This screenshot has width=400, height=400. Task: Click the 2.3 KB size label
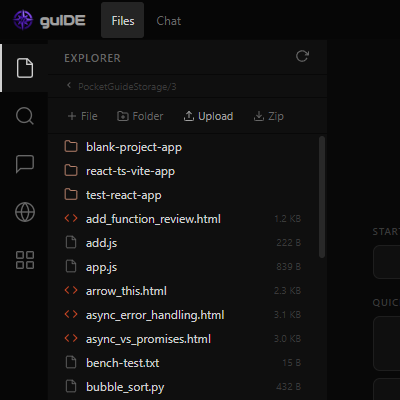click(x=288, y=291)
